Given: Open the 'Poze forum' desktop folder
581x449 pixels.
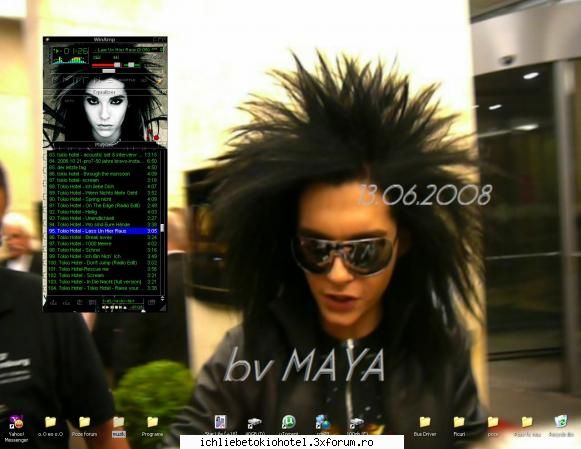Looking at the screenshot, I should coord(84,426).
